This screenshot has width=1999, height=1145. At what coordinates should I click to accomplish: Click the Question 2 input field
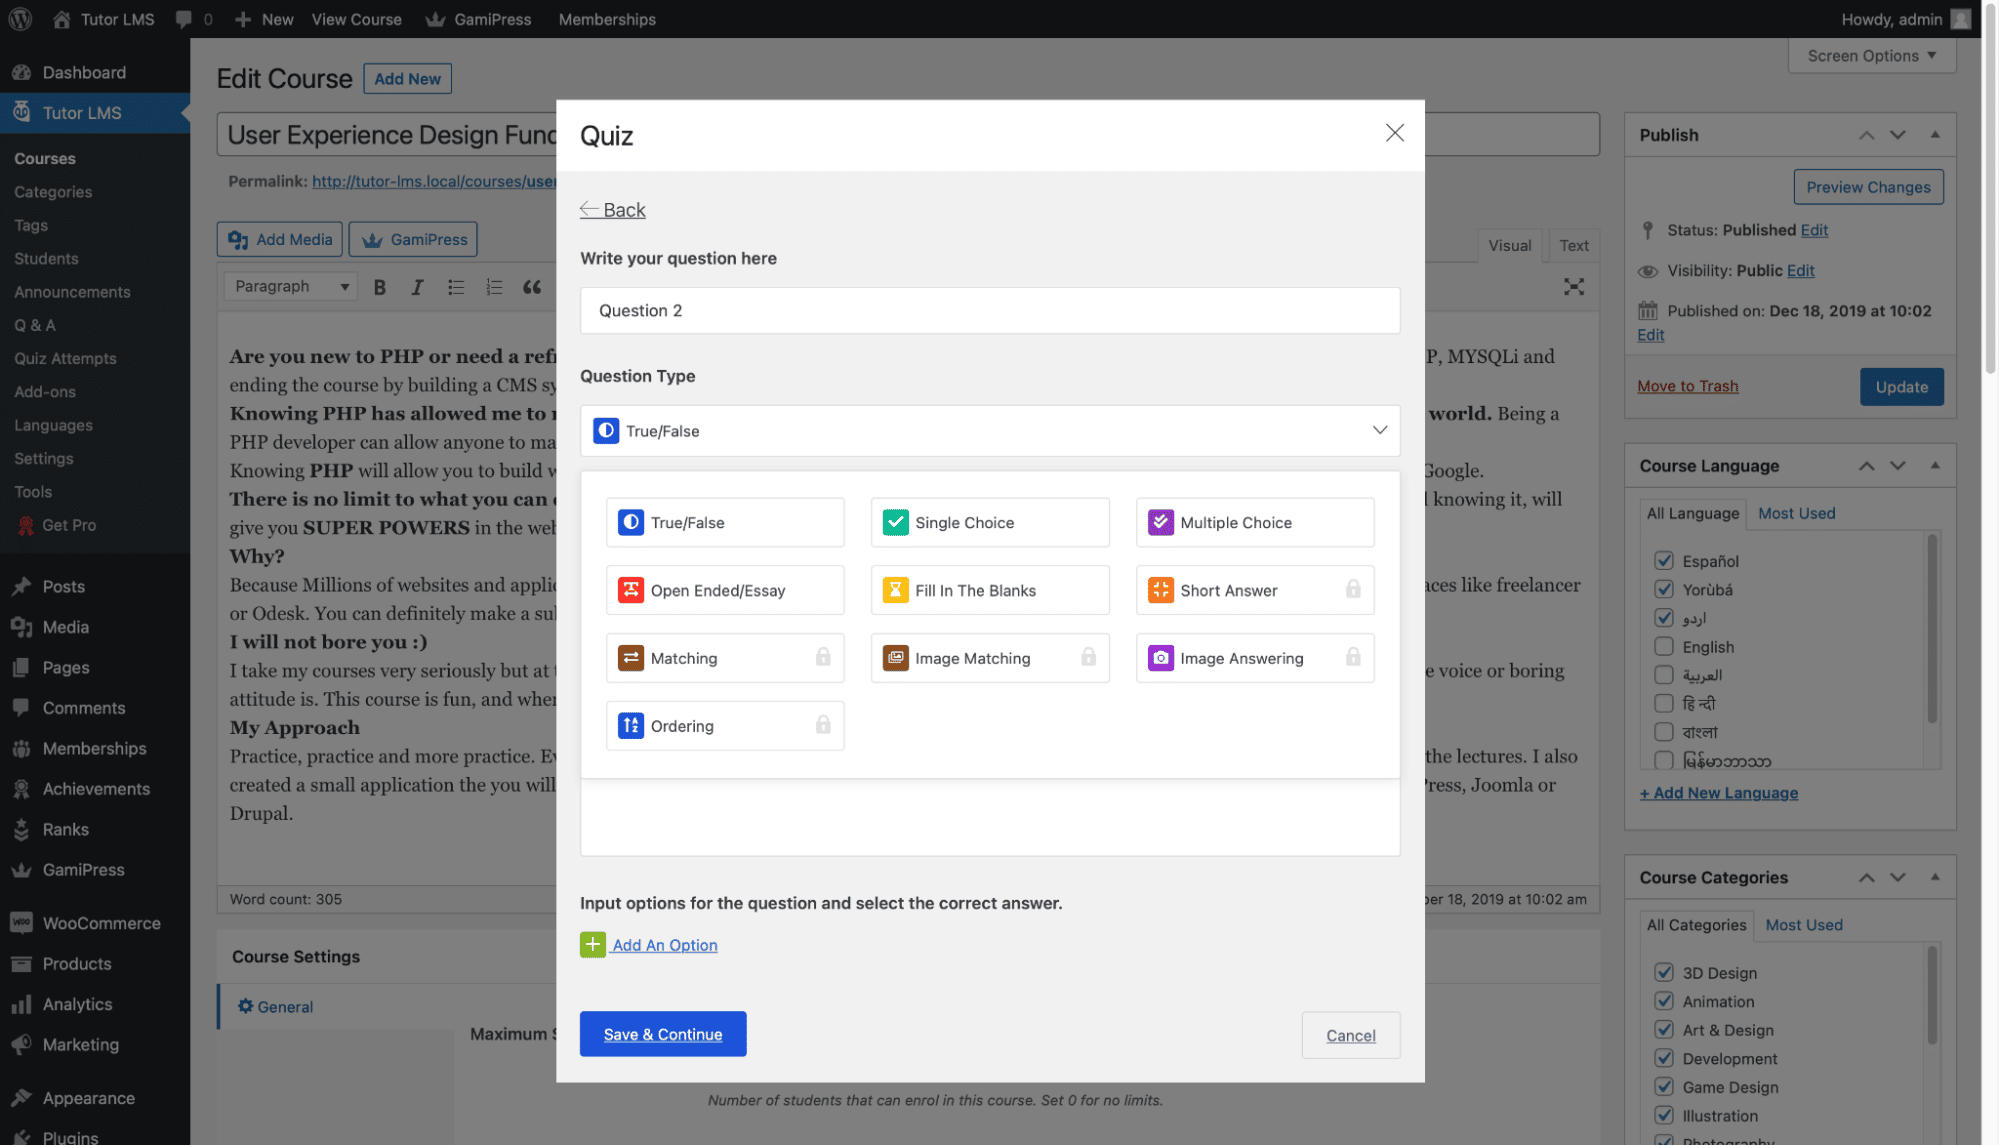coord(989,309)
